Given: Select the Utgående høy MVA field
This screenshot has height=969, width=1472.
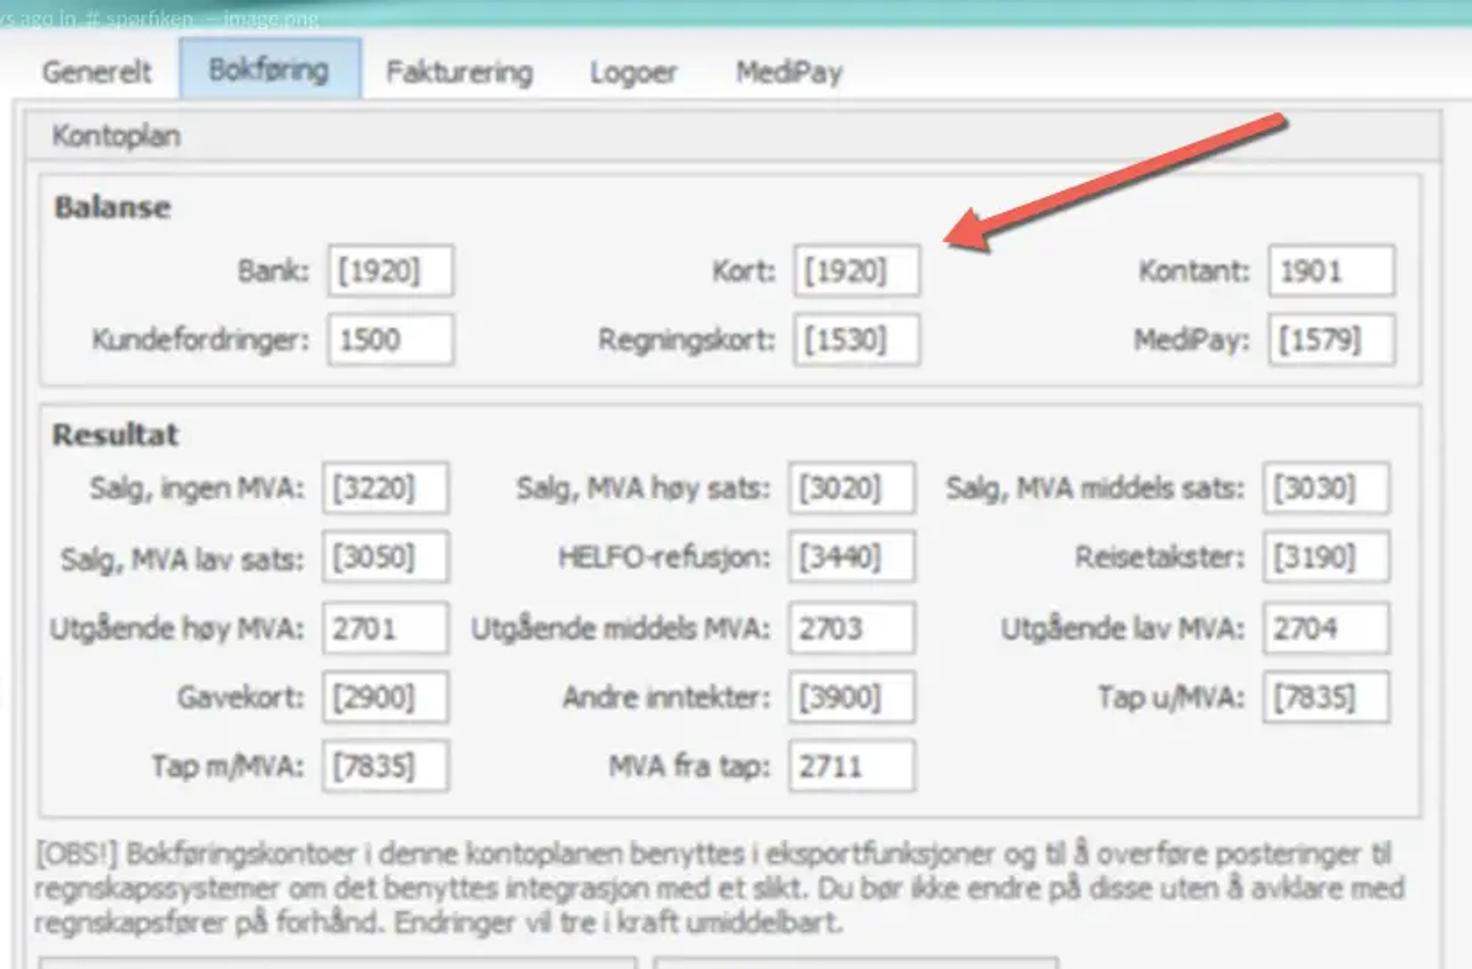Looking at the screenshot, I should click(385, 627).
